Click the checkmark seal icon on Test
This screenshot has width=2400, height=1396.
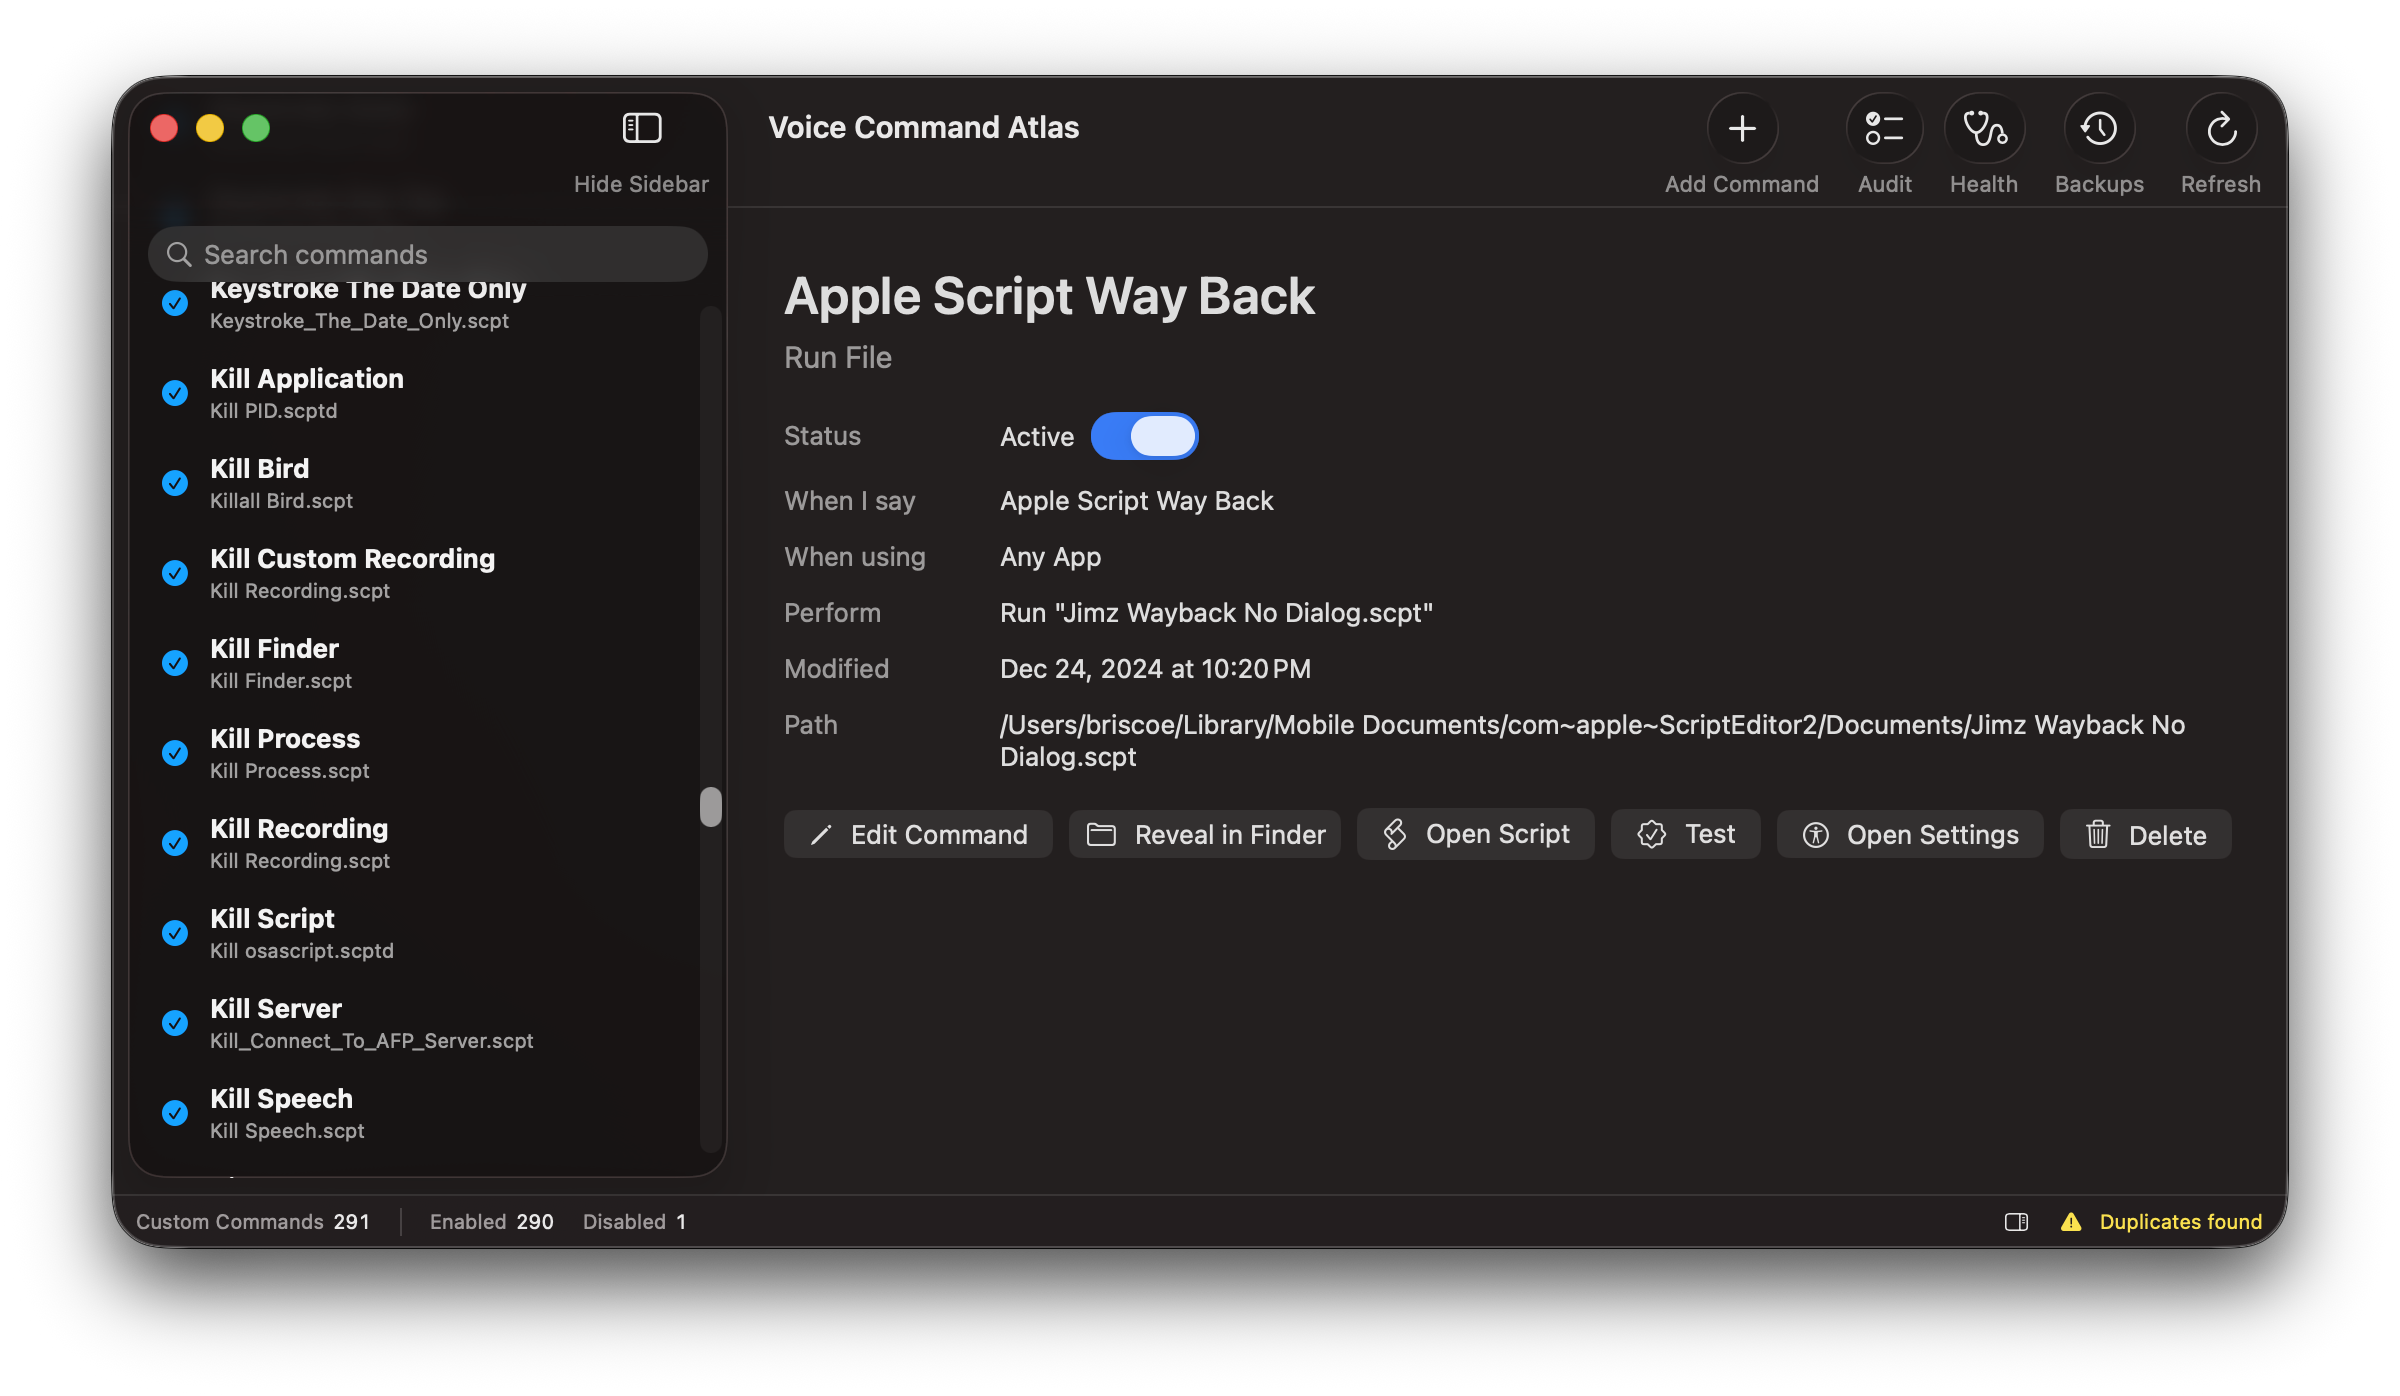[1652, 834]
